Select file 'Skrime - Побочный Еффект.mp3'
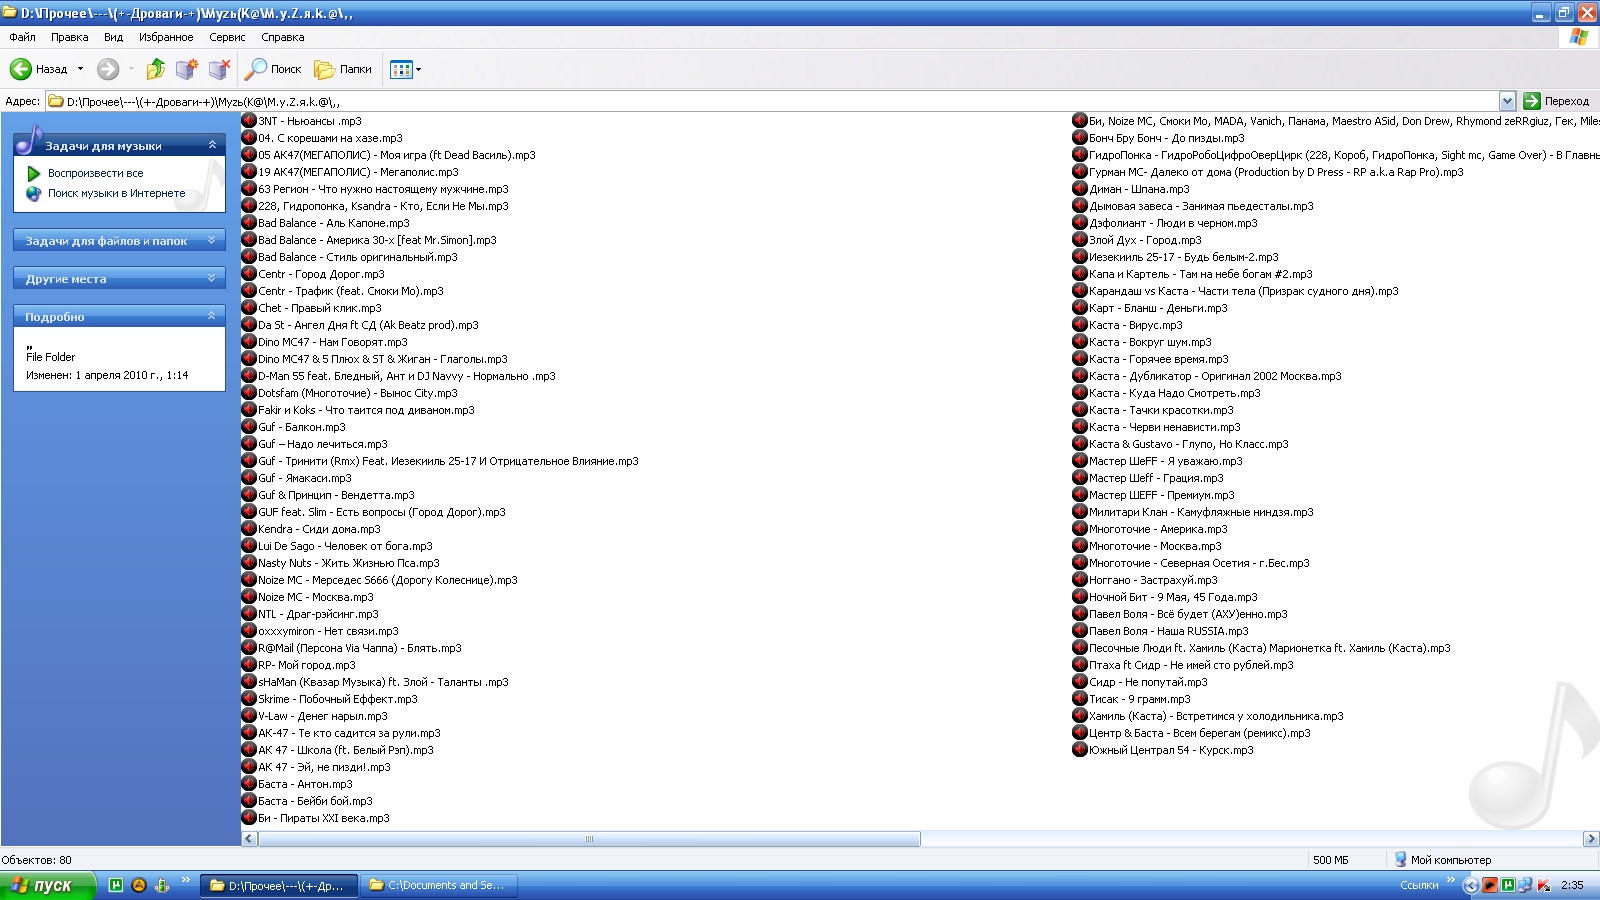This screenshot has height=900, width=1600. coord(330,699)
